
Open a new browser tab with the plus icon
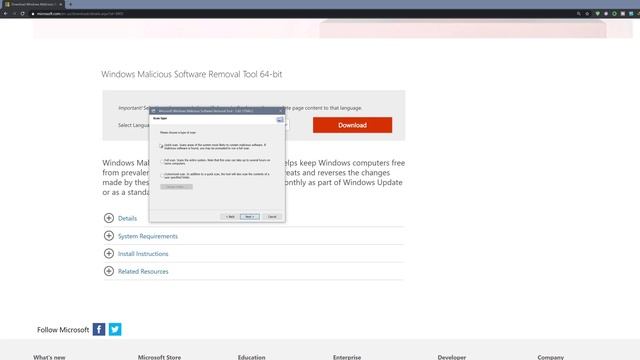(x=70, y=4)
